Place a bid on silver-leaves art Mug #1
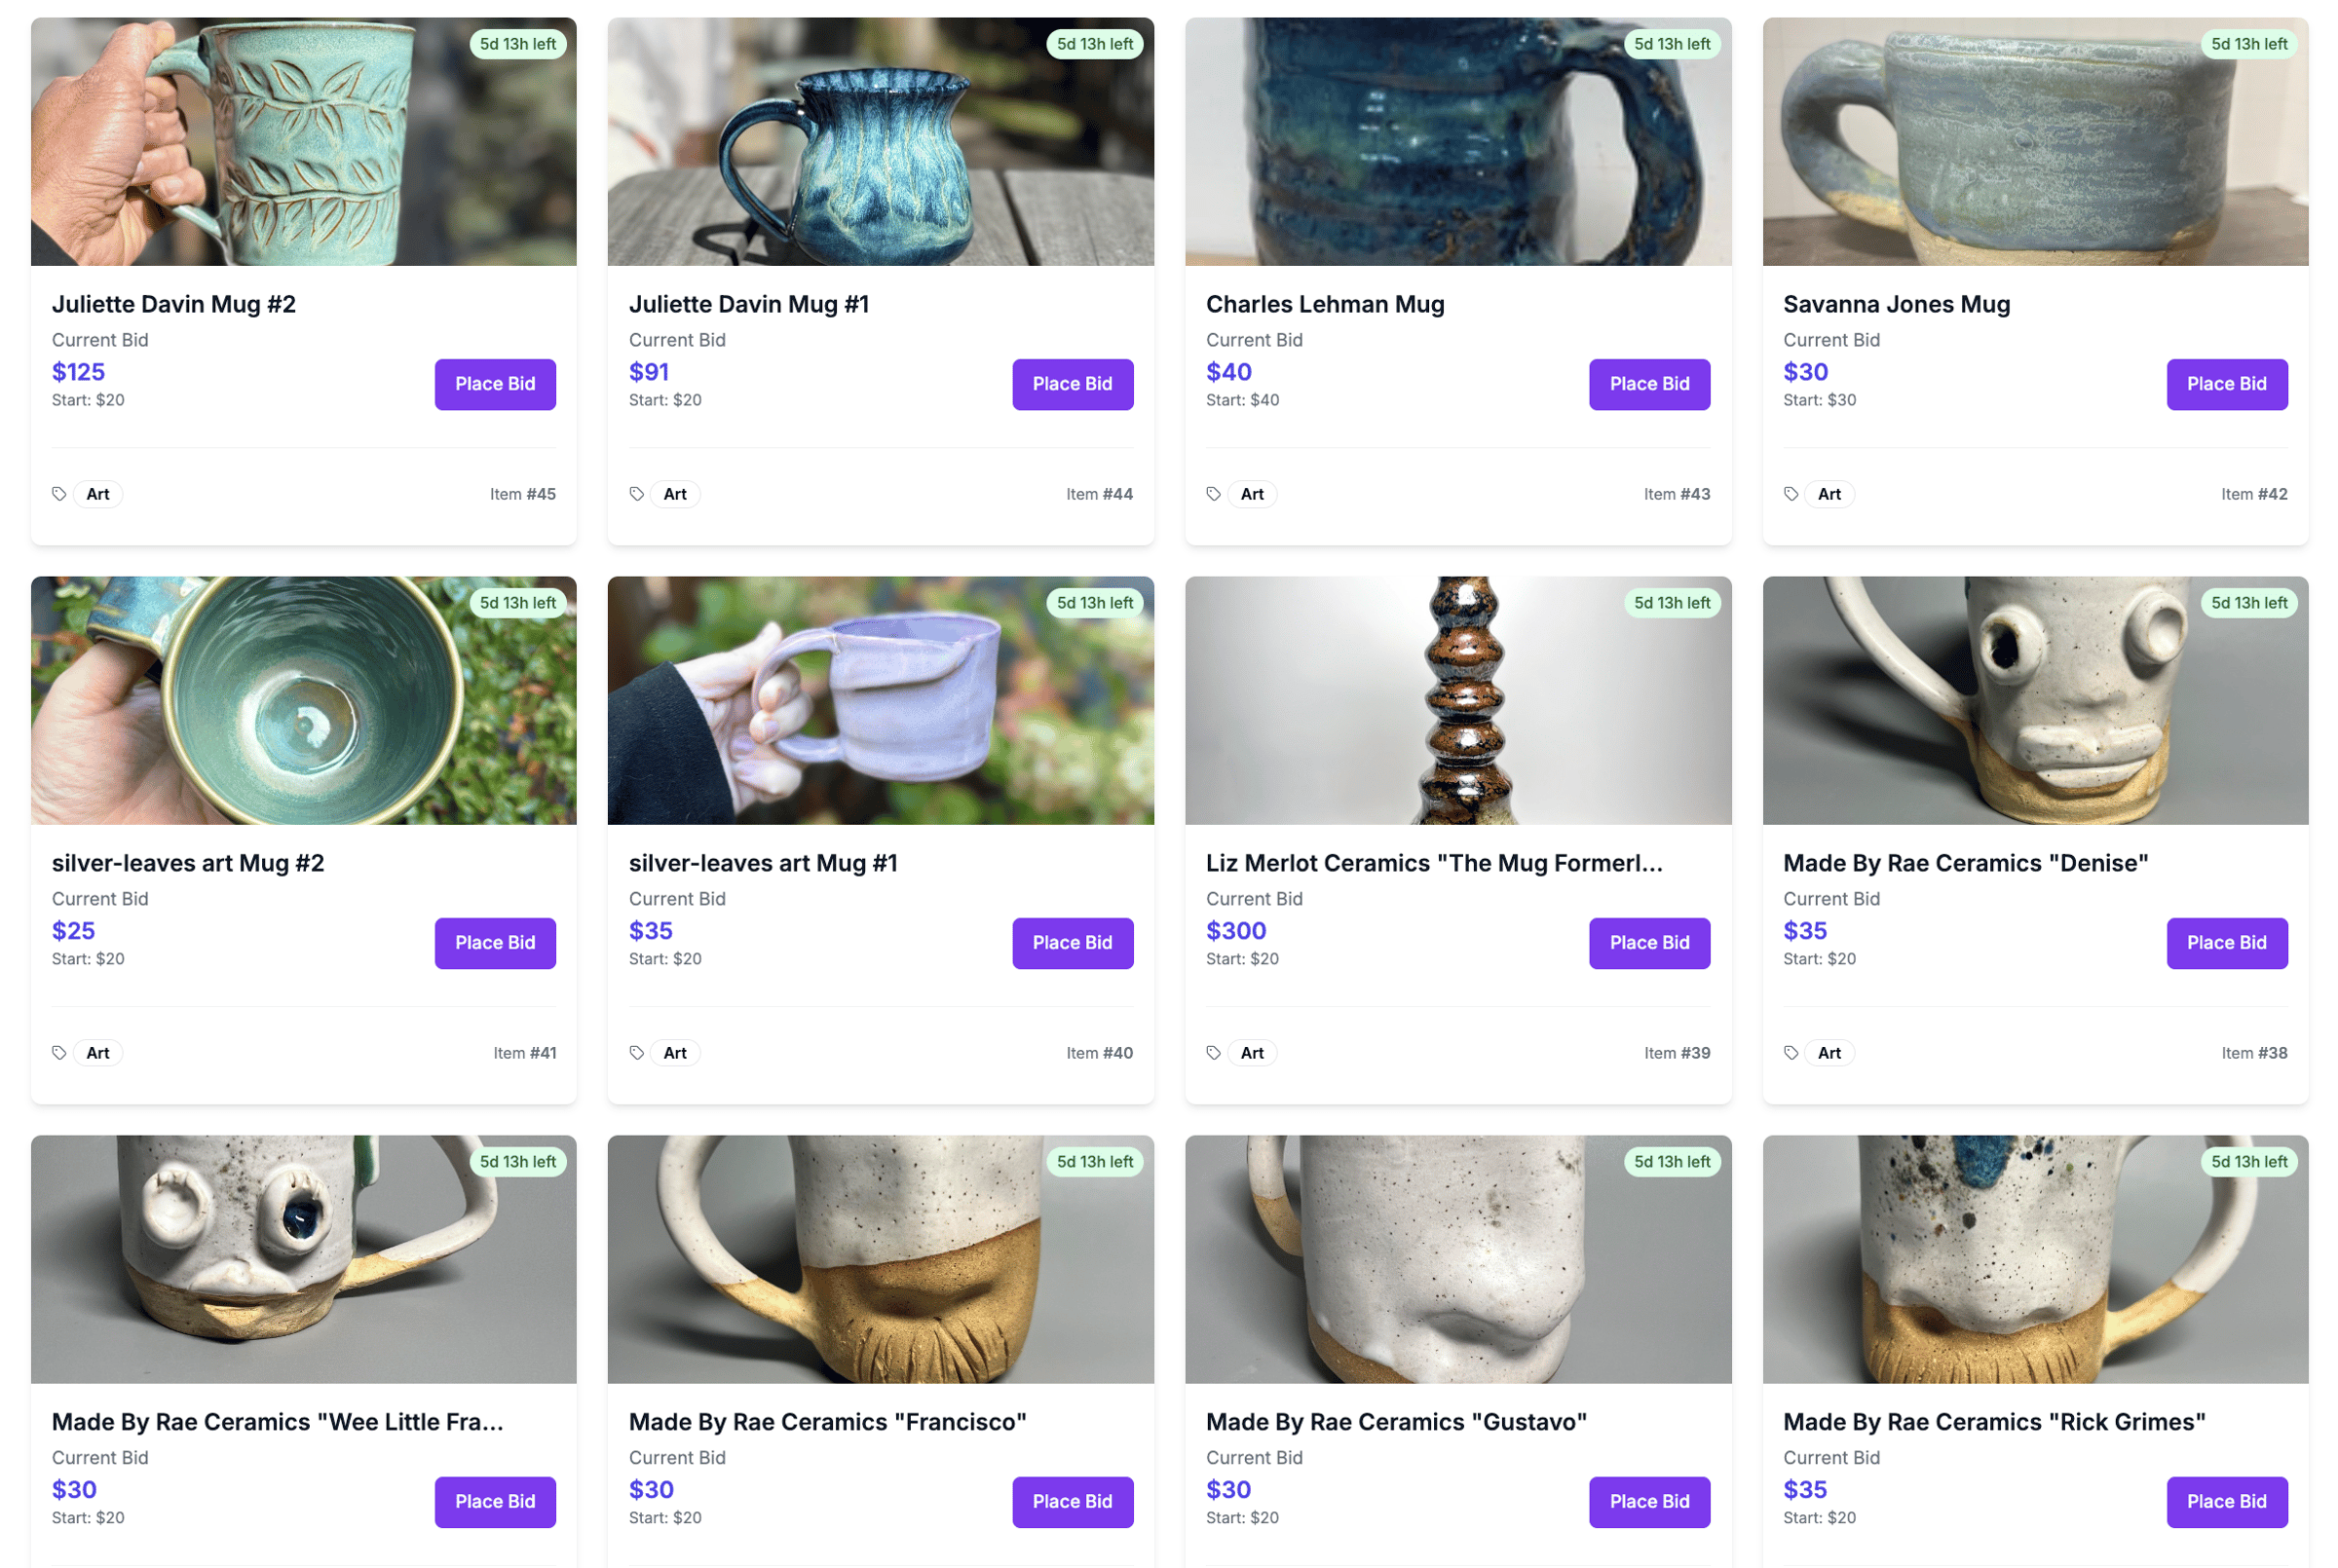This screenshot has width=2338, height=1568. pos(1072,942)
